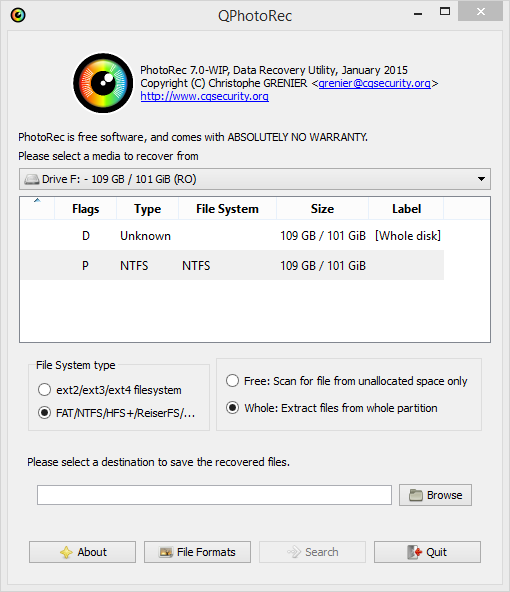Screen dimensions: 510x592
Task: Choose Free: scan unallocated space only
Action: (x=232, y=381)
